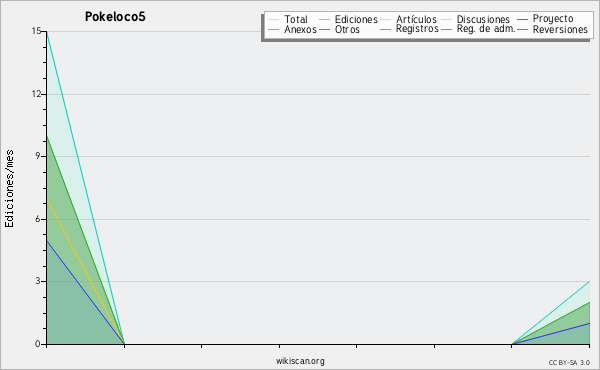Click the y-axis value 0
The width and height of the screenshot is (600, 370).
[38, 344]
